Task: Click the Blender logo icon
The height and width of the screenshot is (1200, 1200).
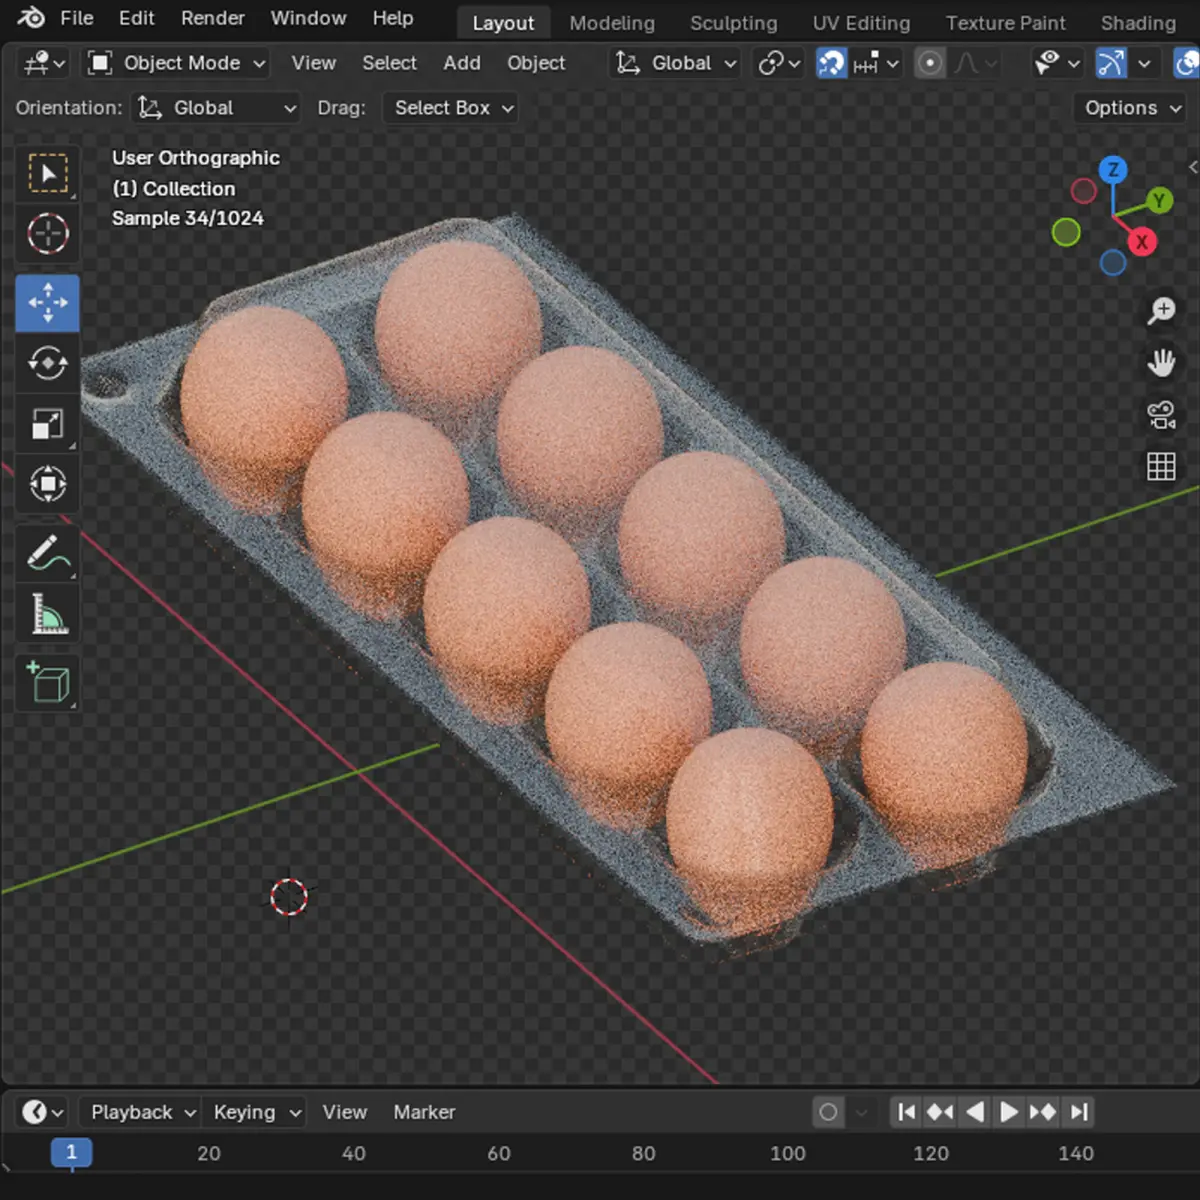Action: pos(31,18)
